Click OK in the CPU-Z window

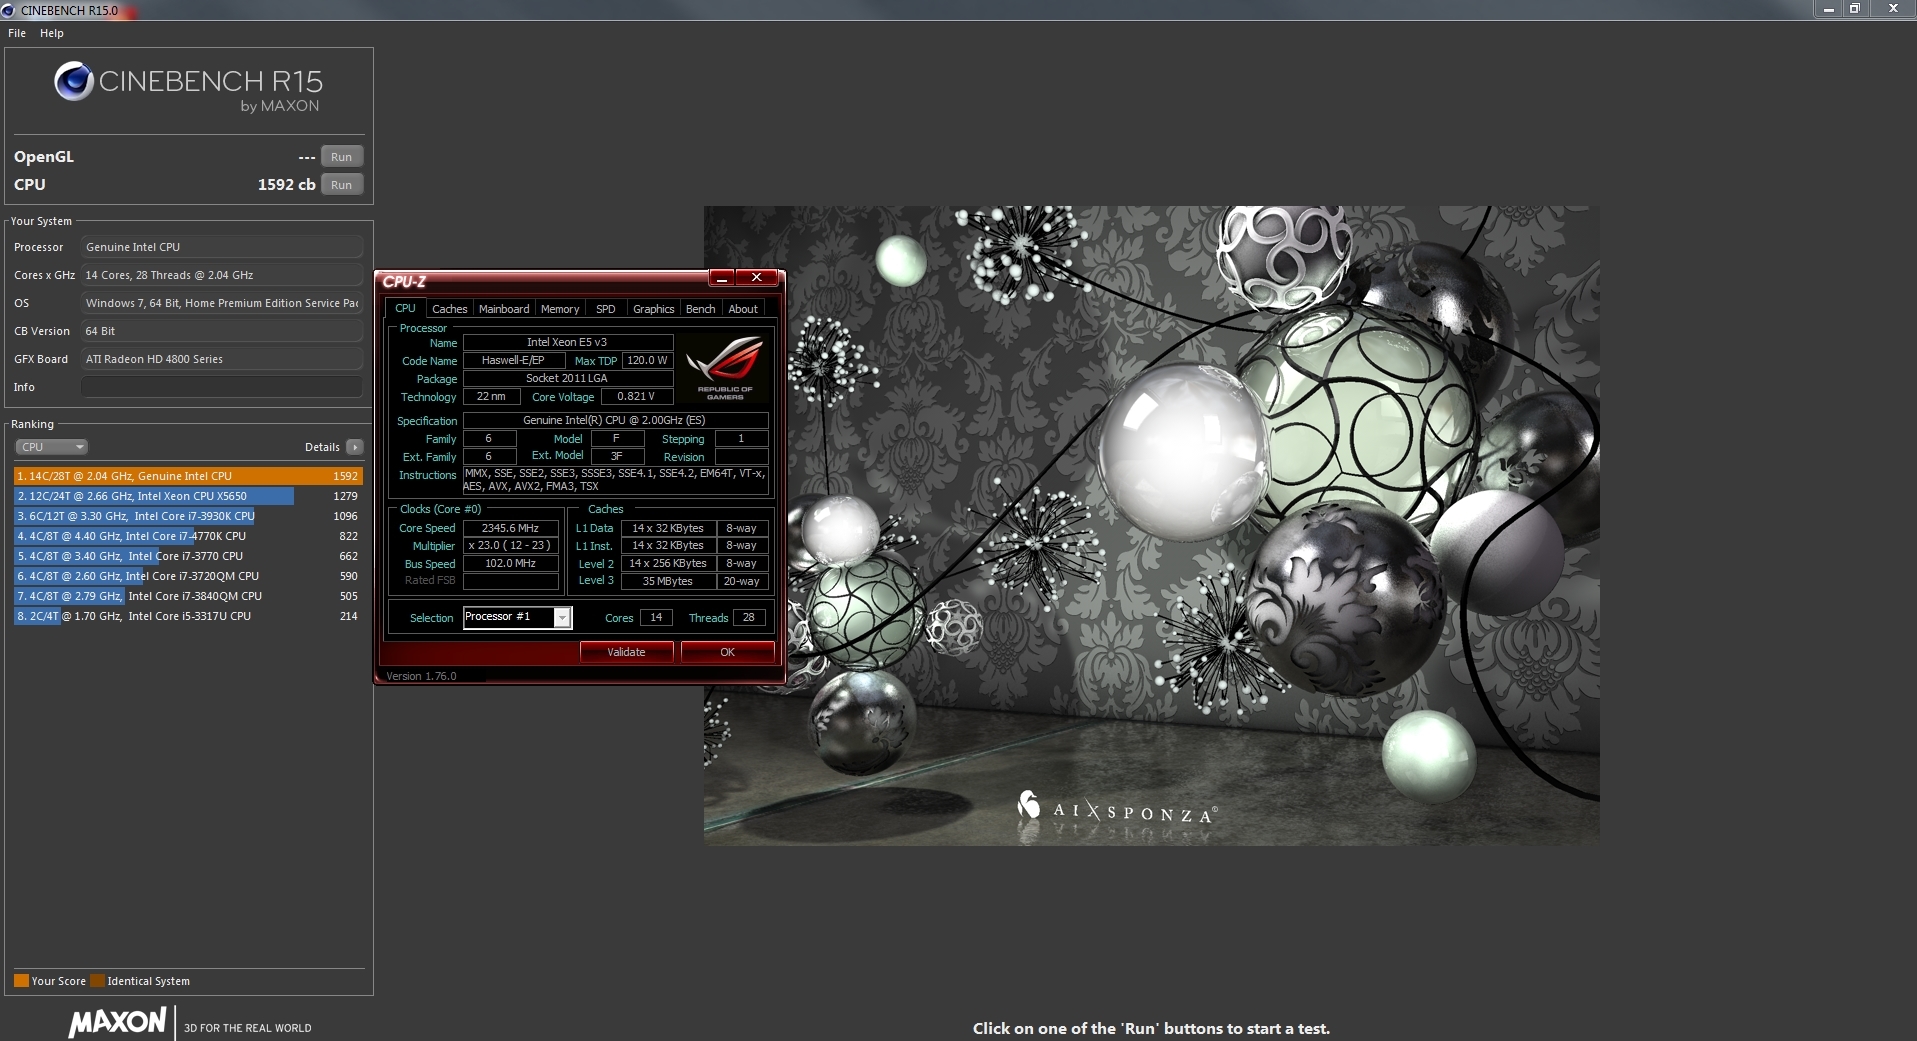pyautogui.click(x=727, y=652)
